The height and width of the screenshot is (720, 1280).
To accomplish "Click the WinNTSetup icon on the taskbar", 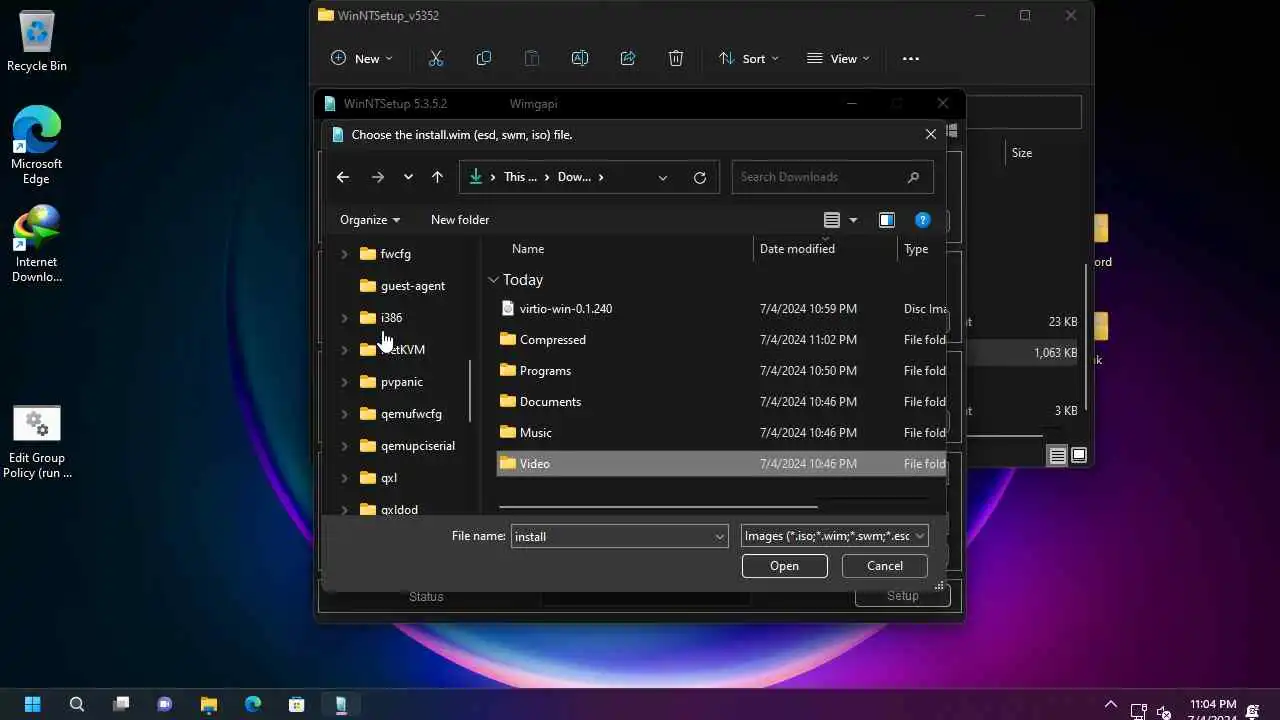I will click(x=341, y=704).
